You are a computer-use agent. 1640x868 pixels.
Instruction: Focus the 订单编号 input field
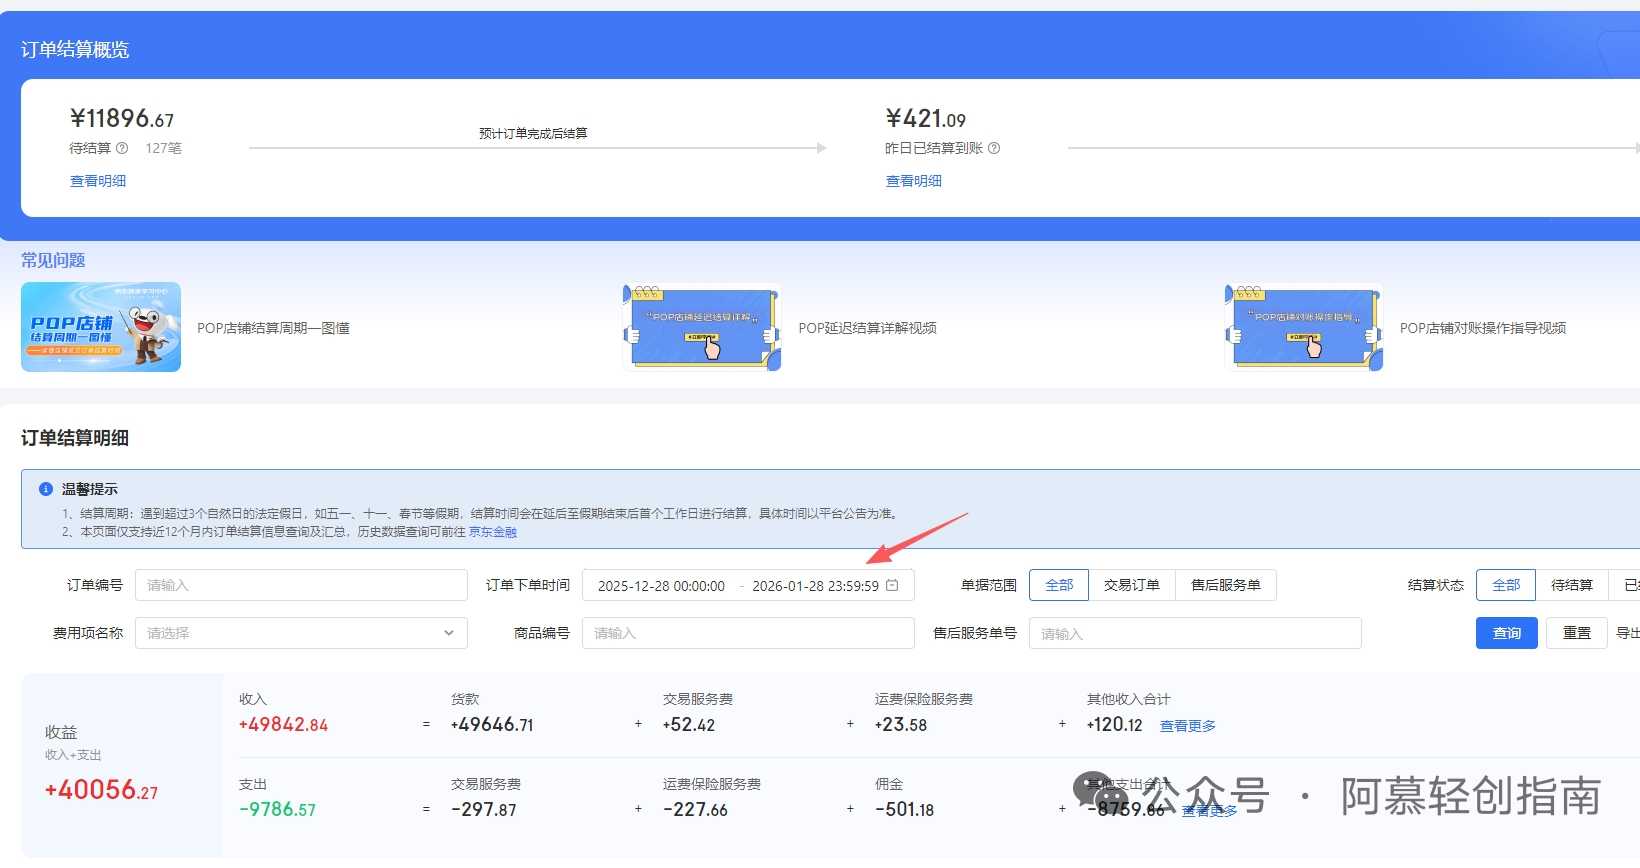[301, 585]
